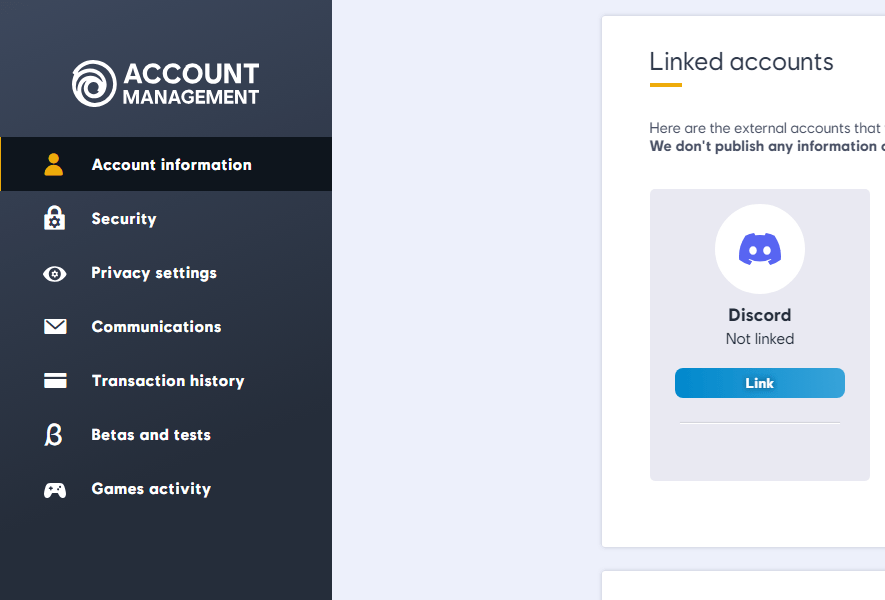Open the Account information menu label
Image resolution: width=885 pixels, height=600 pixels.
tap(171, 165)
